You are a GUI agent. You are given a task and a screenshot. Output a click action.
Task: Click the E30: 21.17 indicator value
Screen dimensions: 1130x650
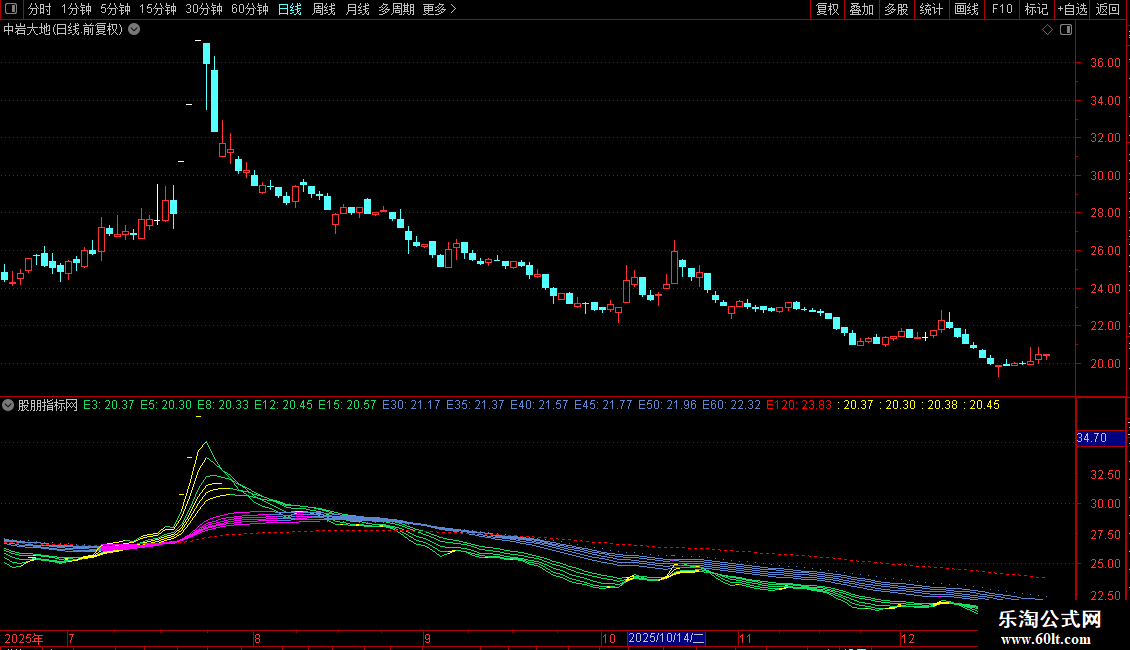[x=411, y=405]
